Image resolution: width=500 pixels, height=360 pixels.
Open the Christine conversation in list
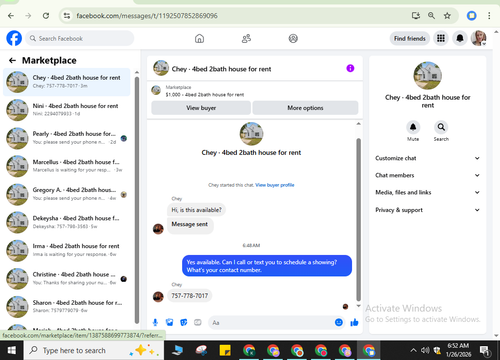[67, 278]
